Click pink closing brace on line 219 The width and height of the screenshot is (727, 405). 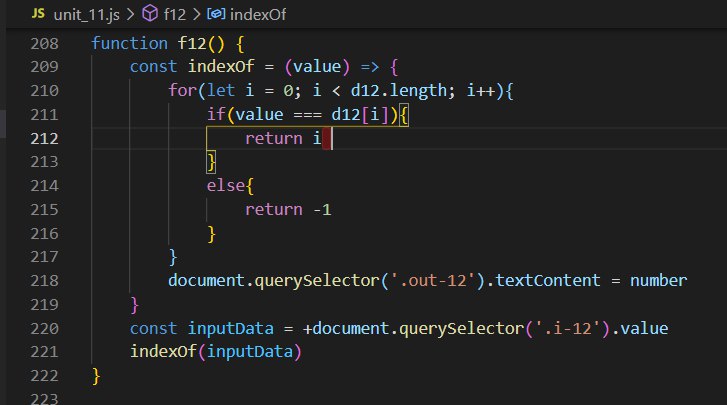pos(134,305)
